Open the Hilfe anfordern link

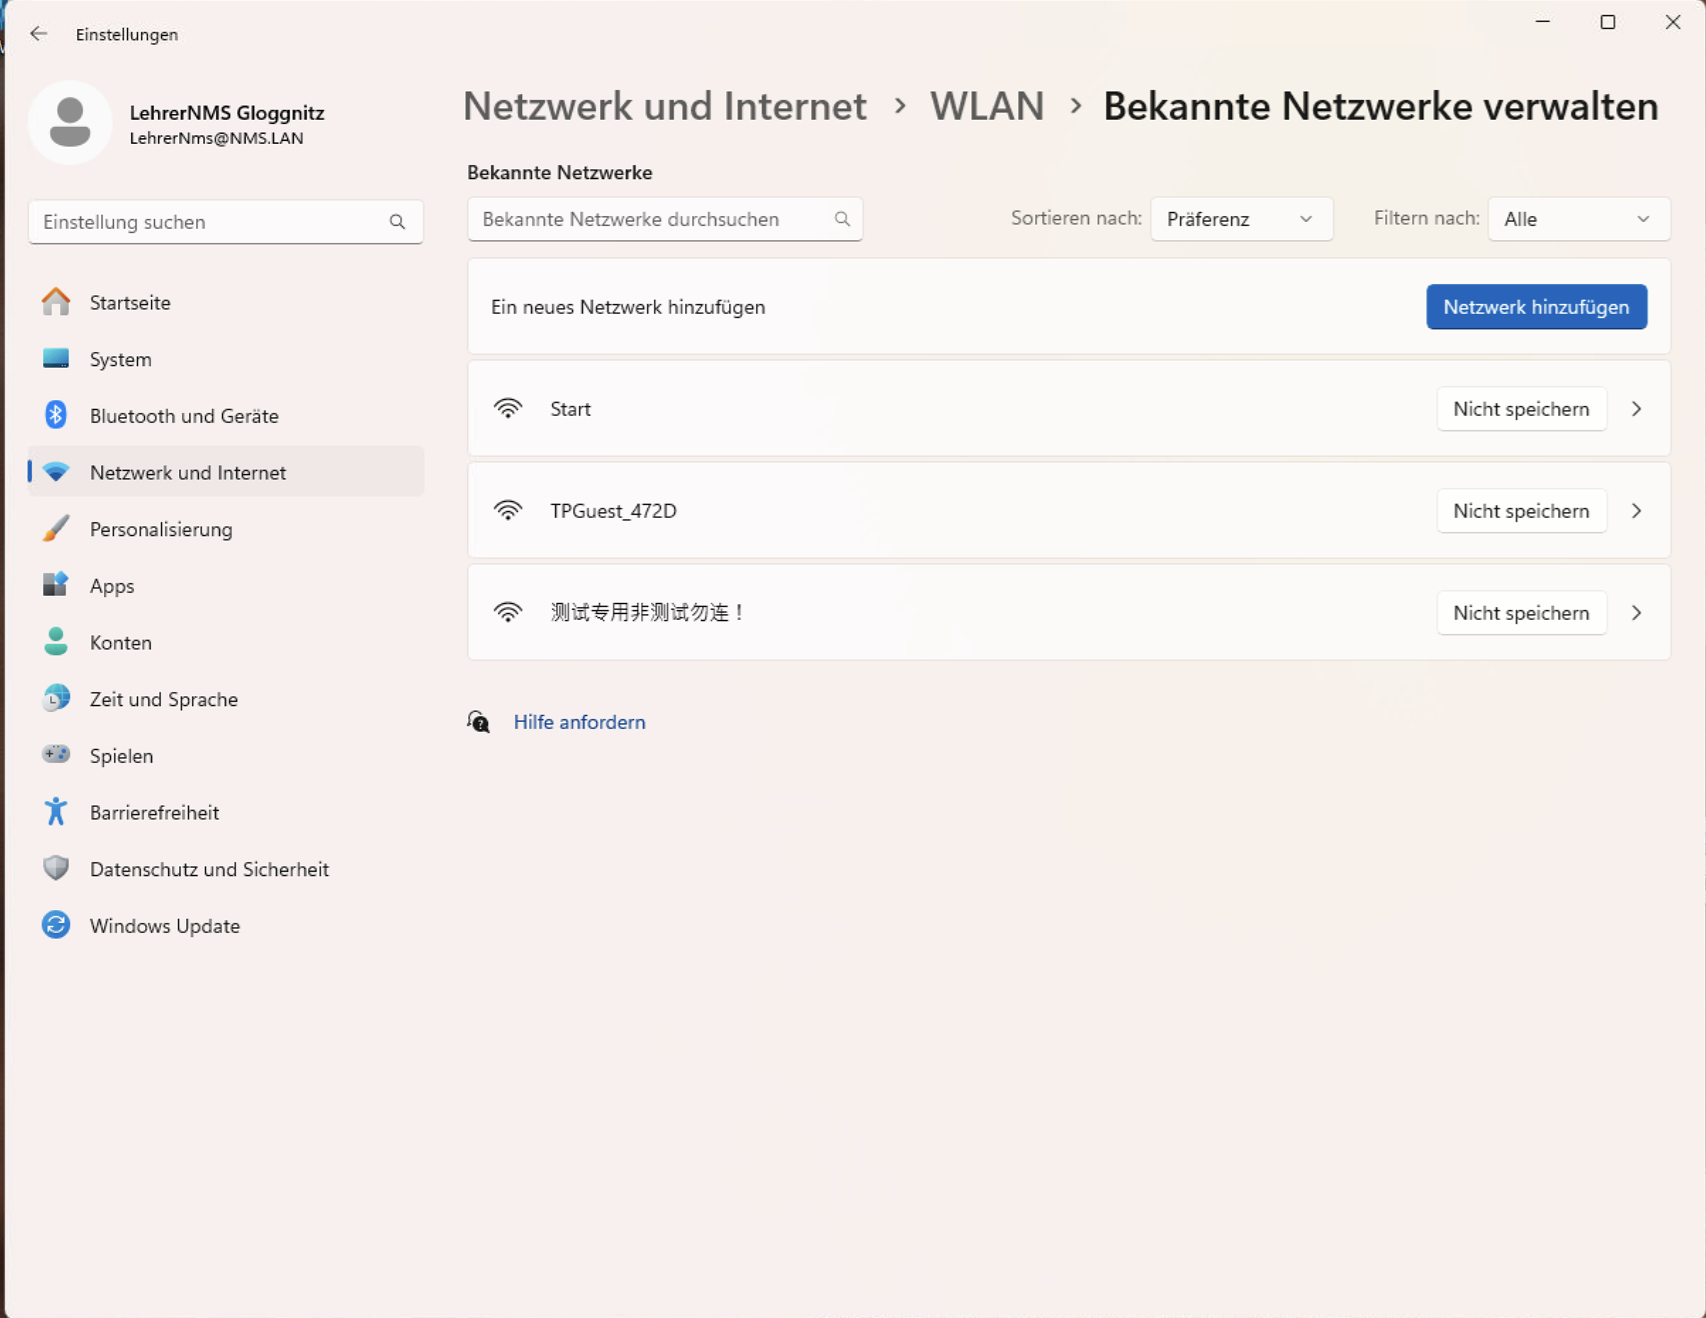(x=579, y=721)
